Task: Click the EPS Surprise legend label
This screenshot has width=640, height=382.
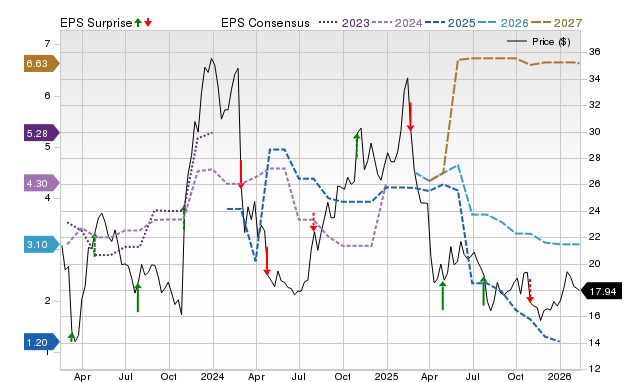Action: pyautogui.click(x=96, y=23)
